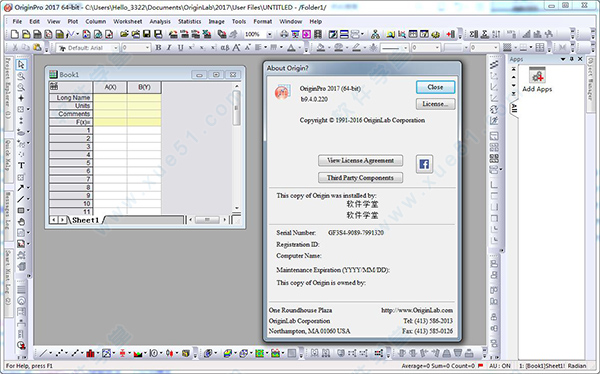Click the Long Name row header
Screen dimensions: 600x374
tap(71, 98)
